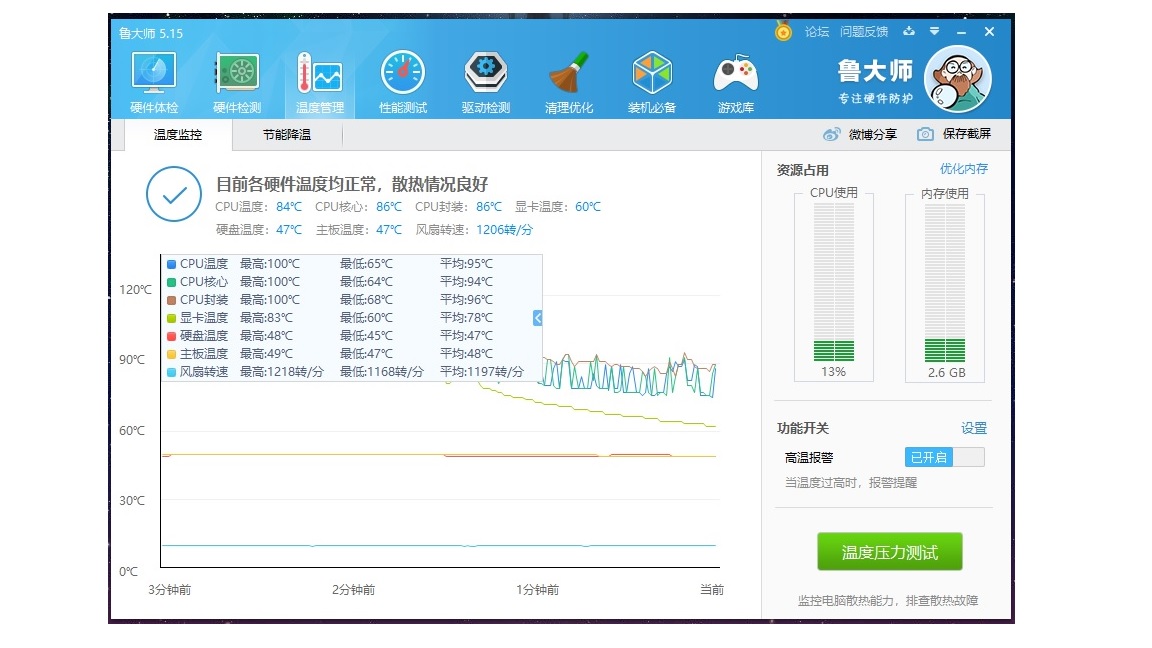Click the Weibo share icon

[831, 134]
